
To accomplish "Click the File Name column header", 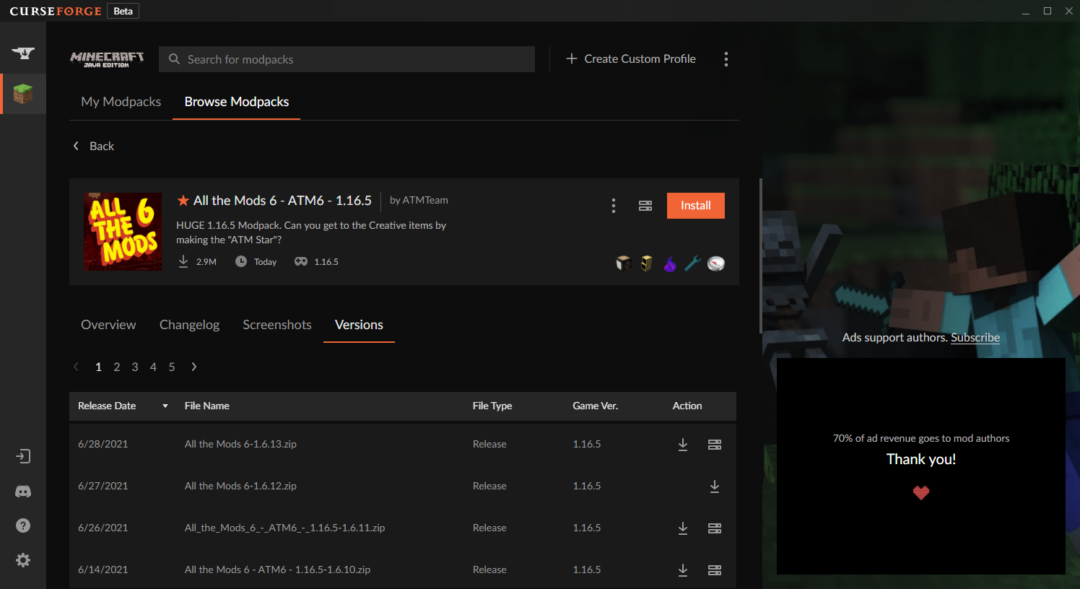I will point(207,406).
